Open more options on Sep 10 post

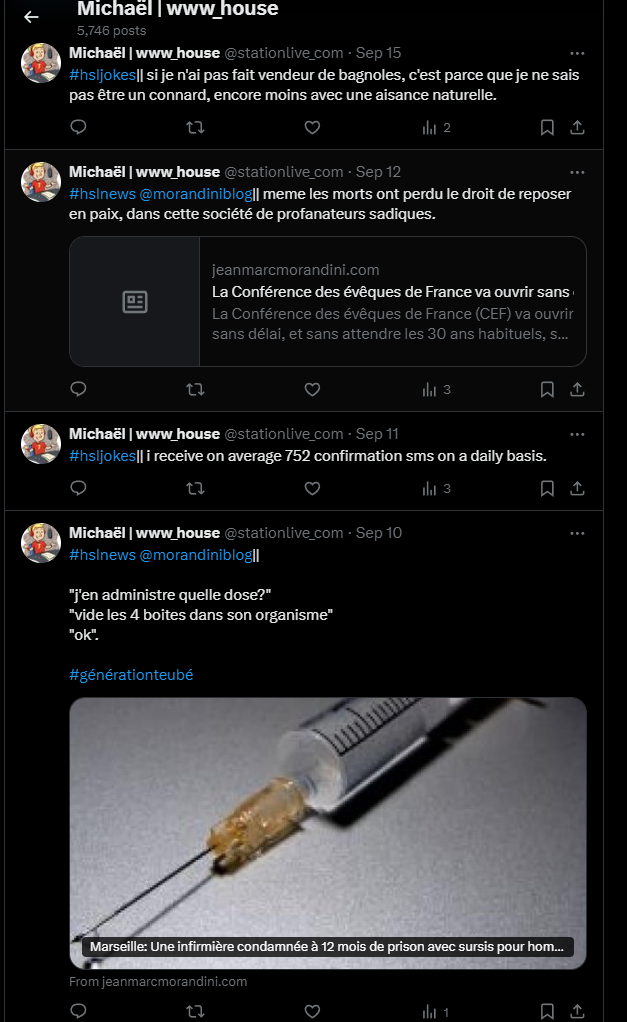point(577,533)
